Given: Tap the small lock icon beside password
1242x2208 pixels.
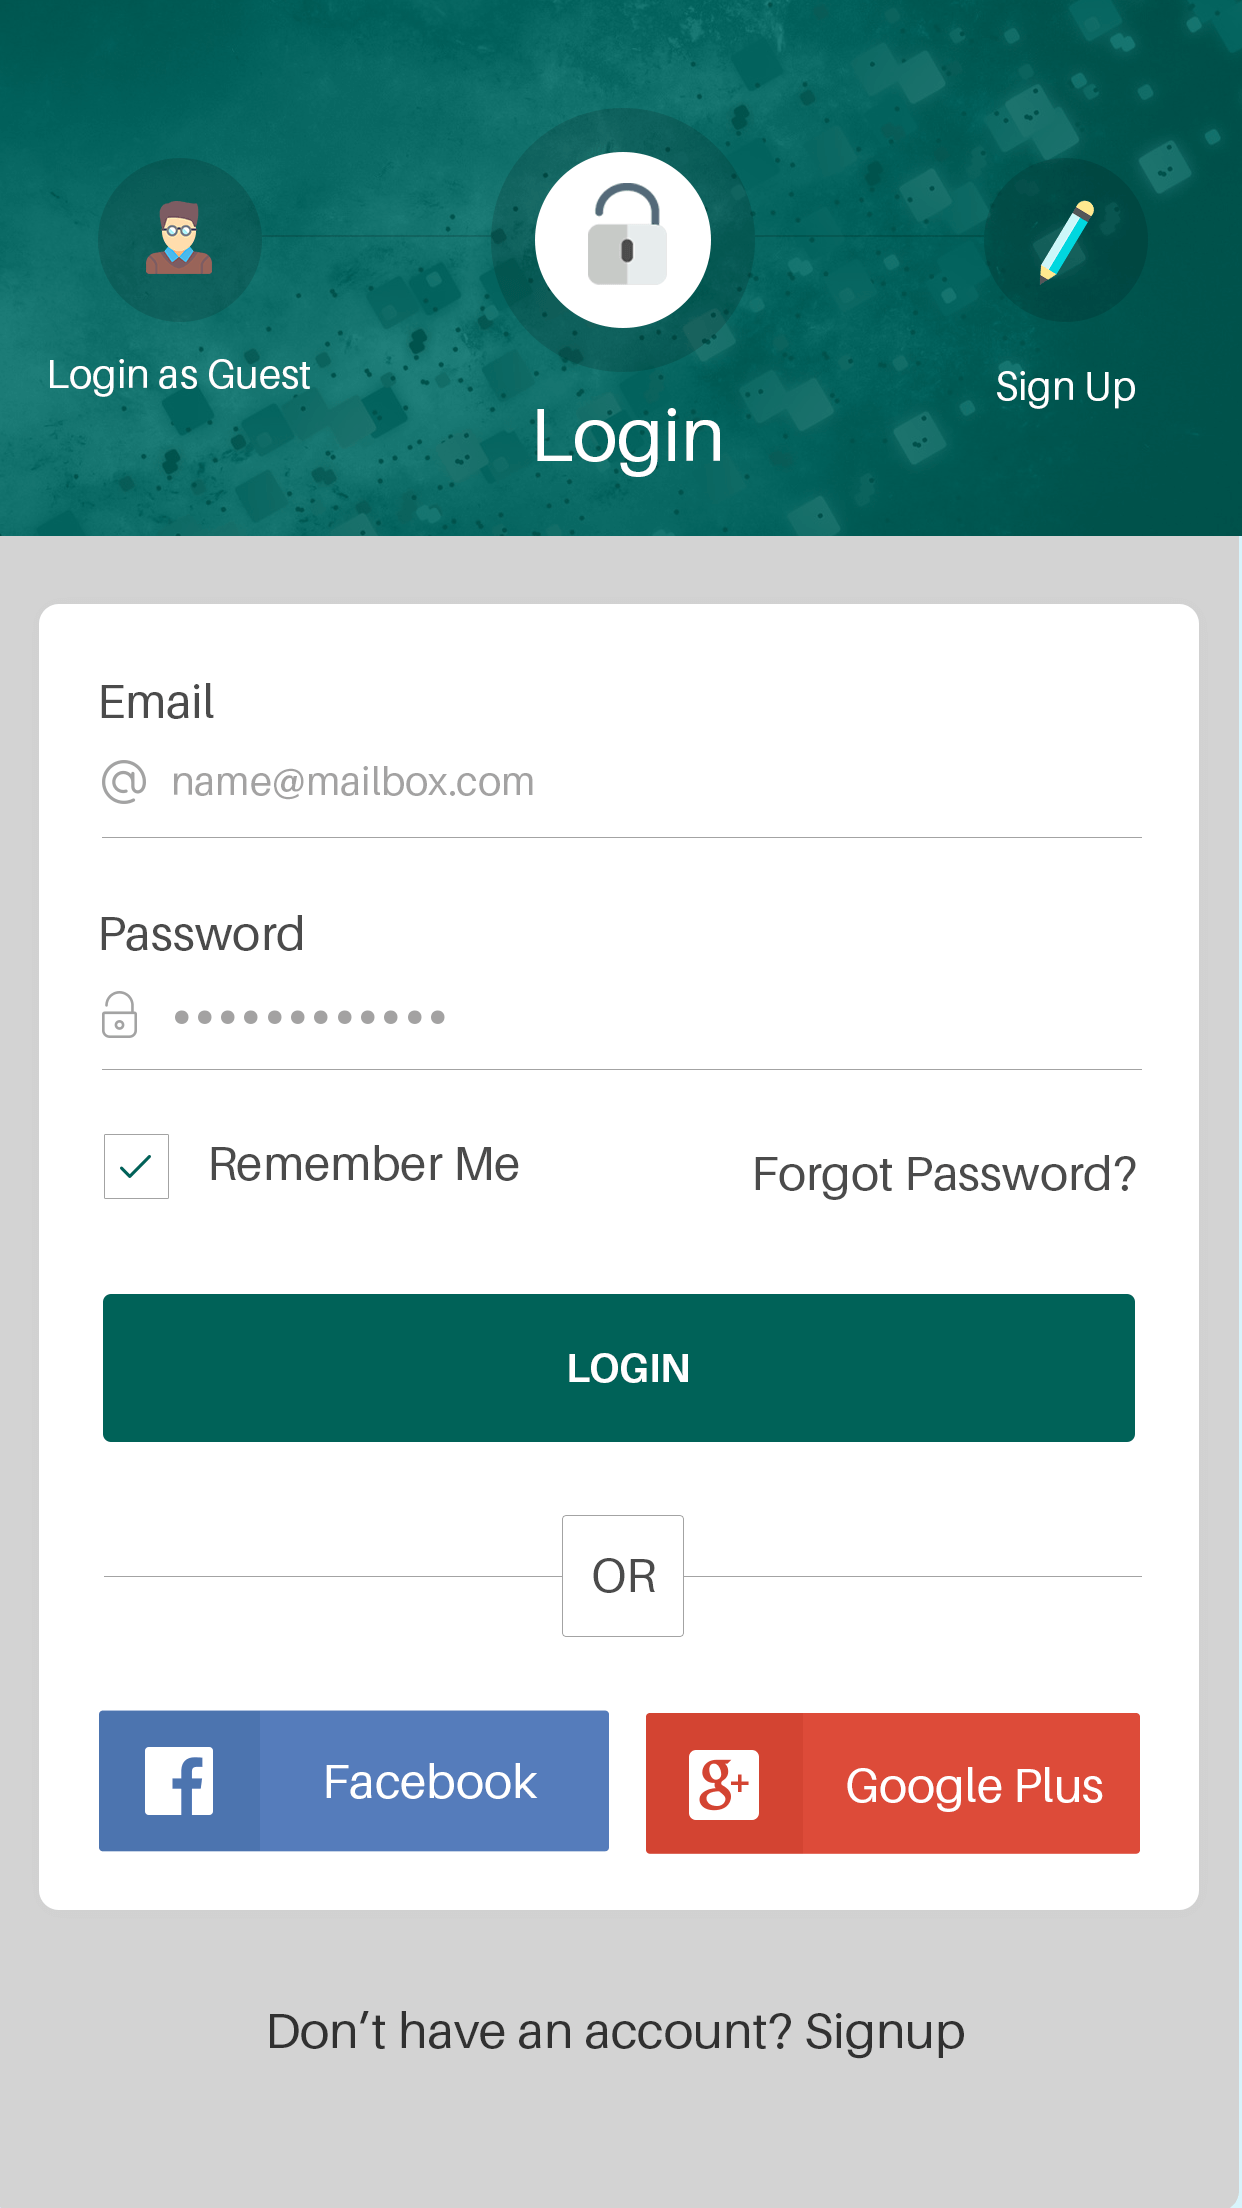Looking at the screenshot, I should [x=119, y=1015].
